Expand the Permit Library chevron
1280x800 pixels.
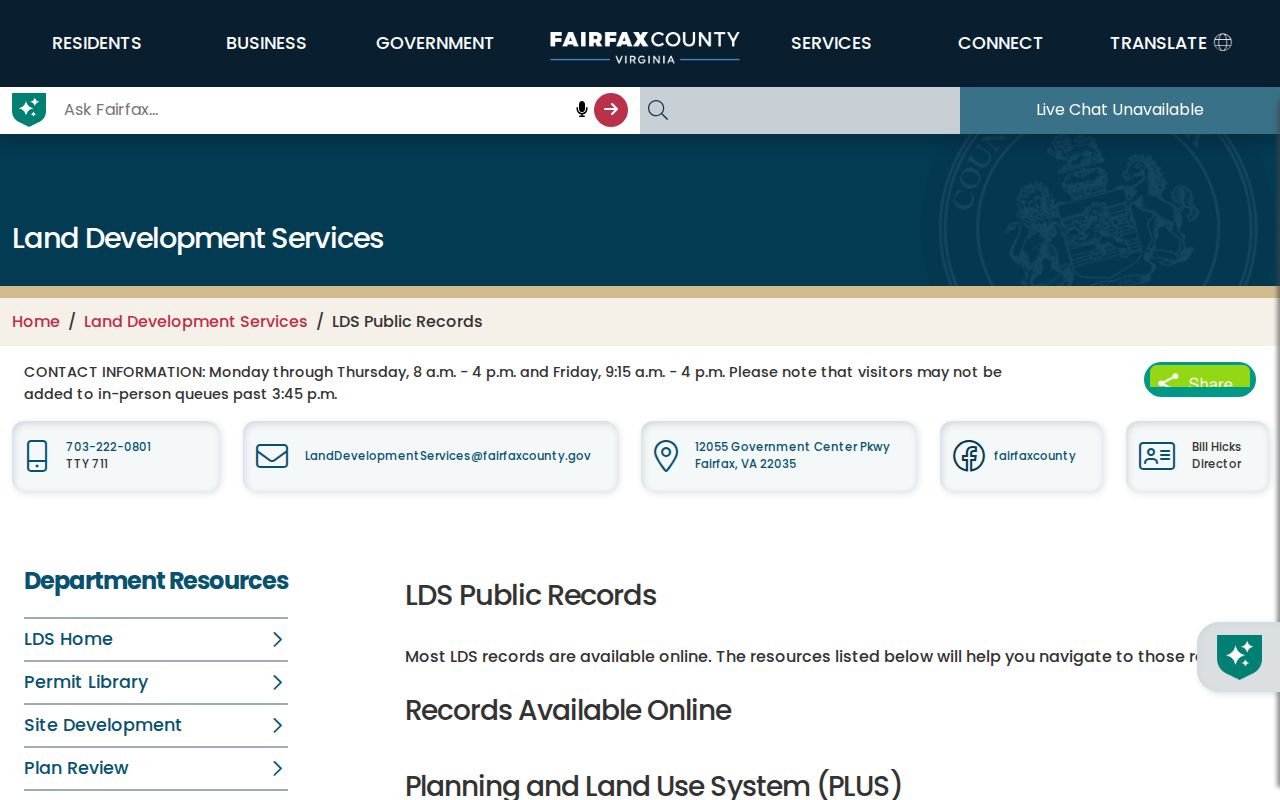(278, 682)
